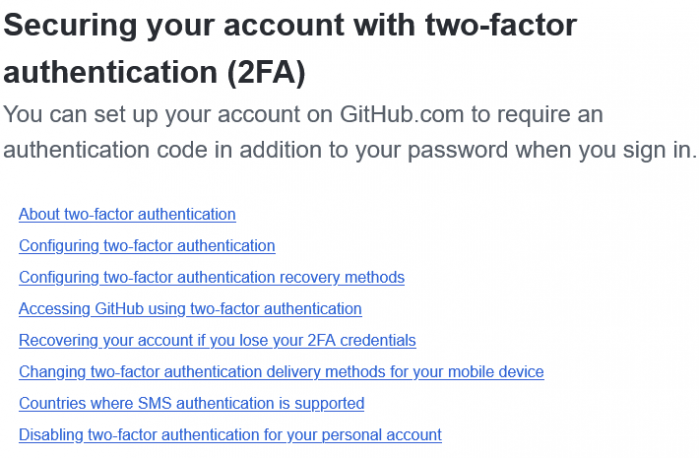Screen dimensions: 700x458
Task: View Countries where SMS authentication is supported
Action: 191,404
